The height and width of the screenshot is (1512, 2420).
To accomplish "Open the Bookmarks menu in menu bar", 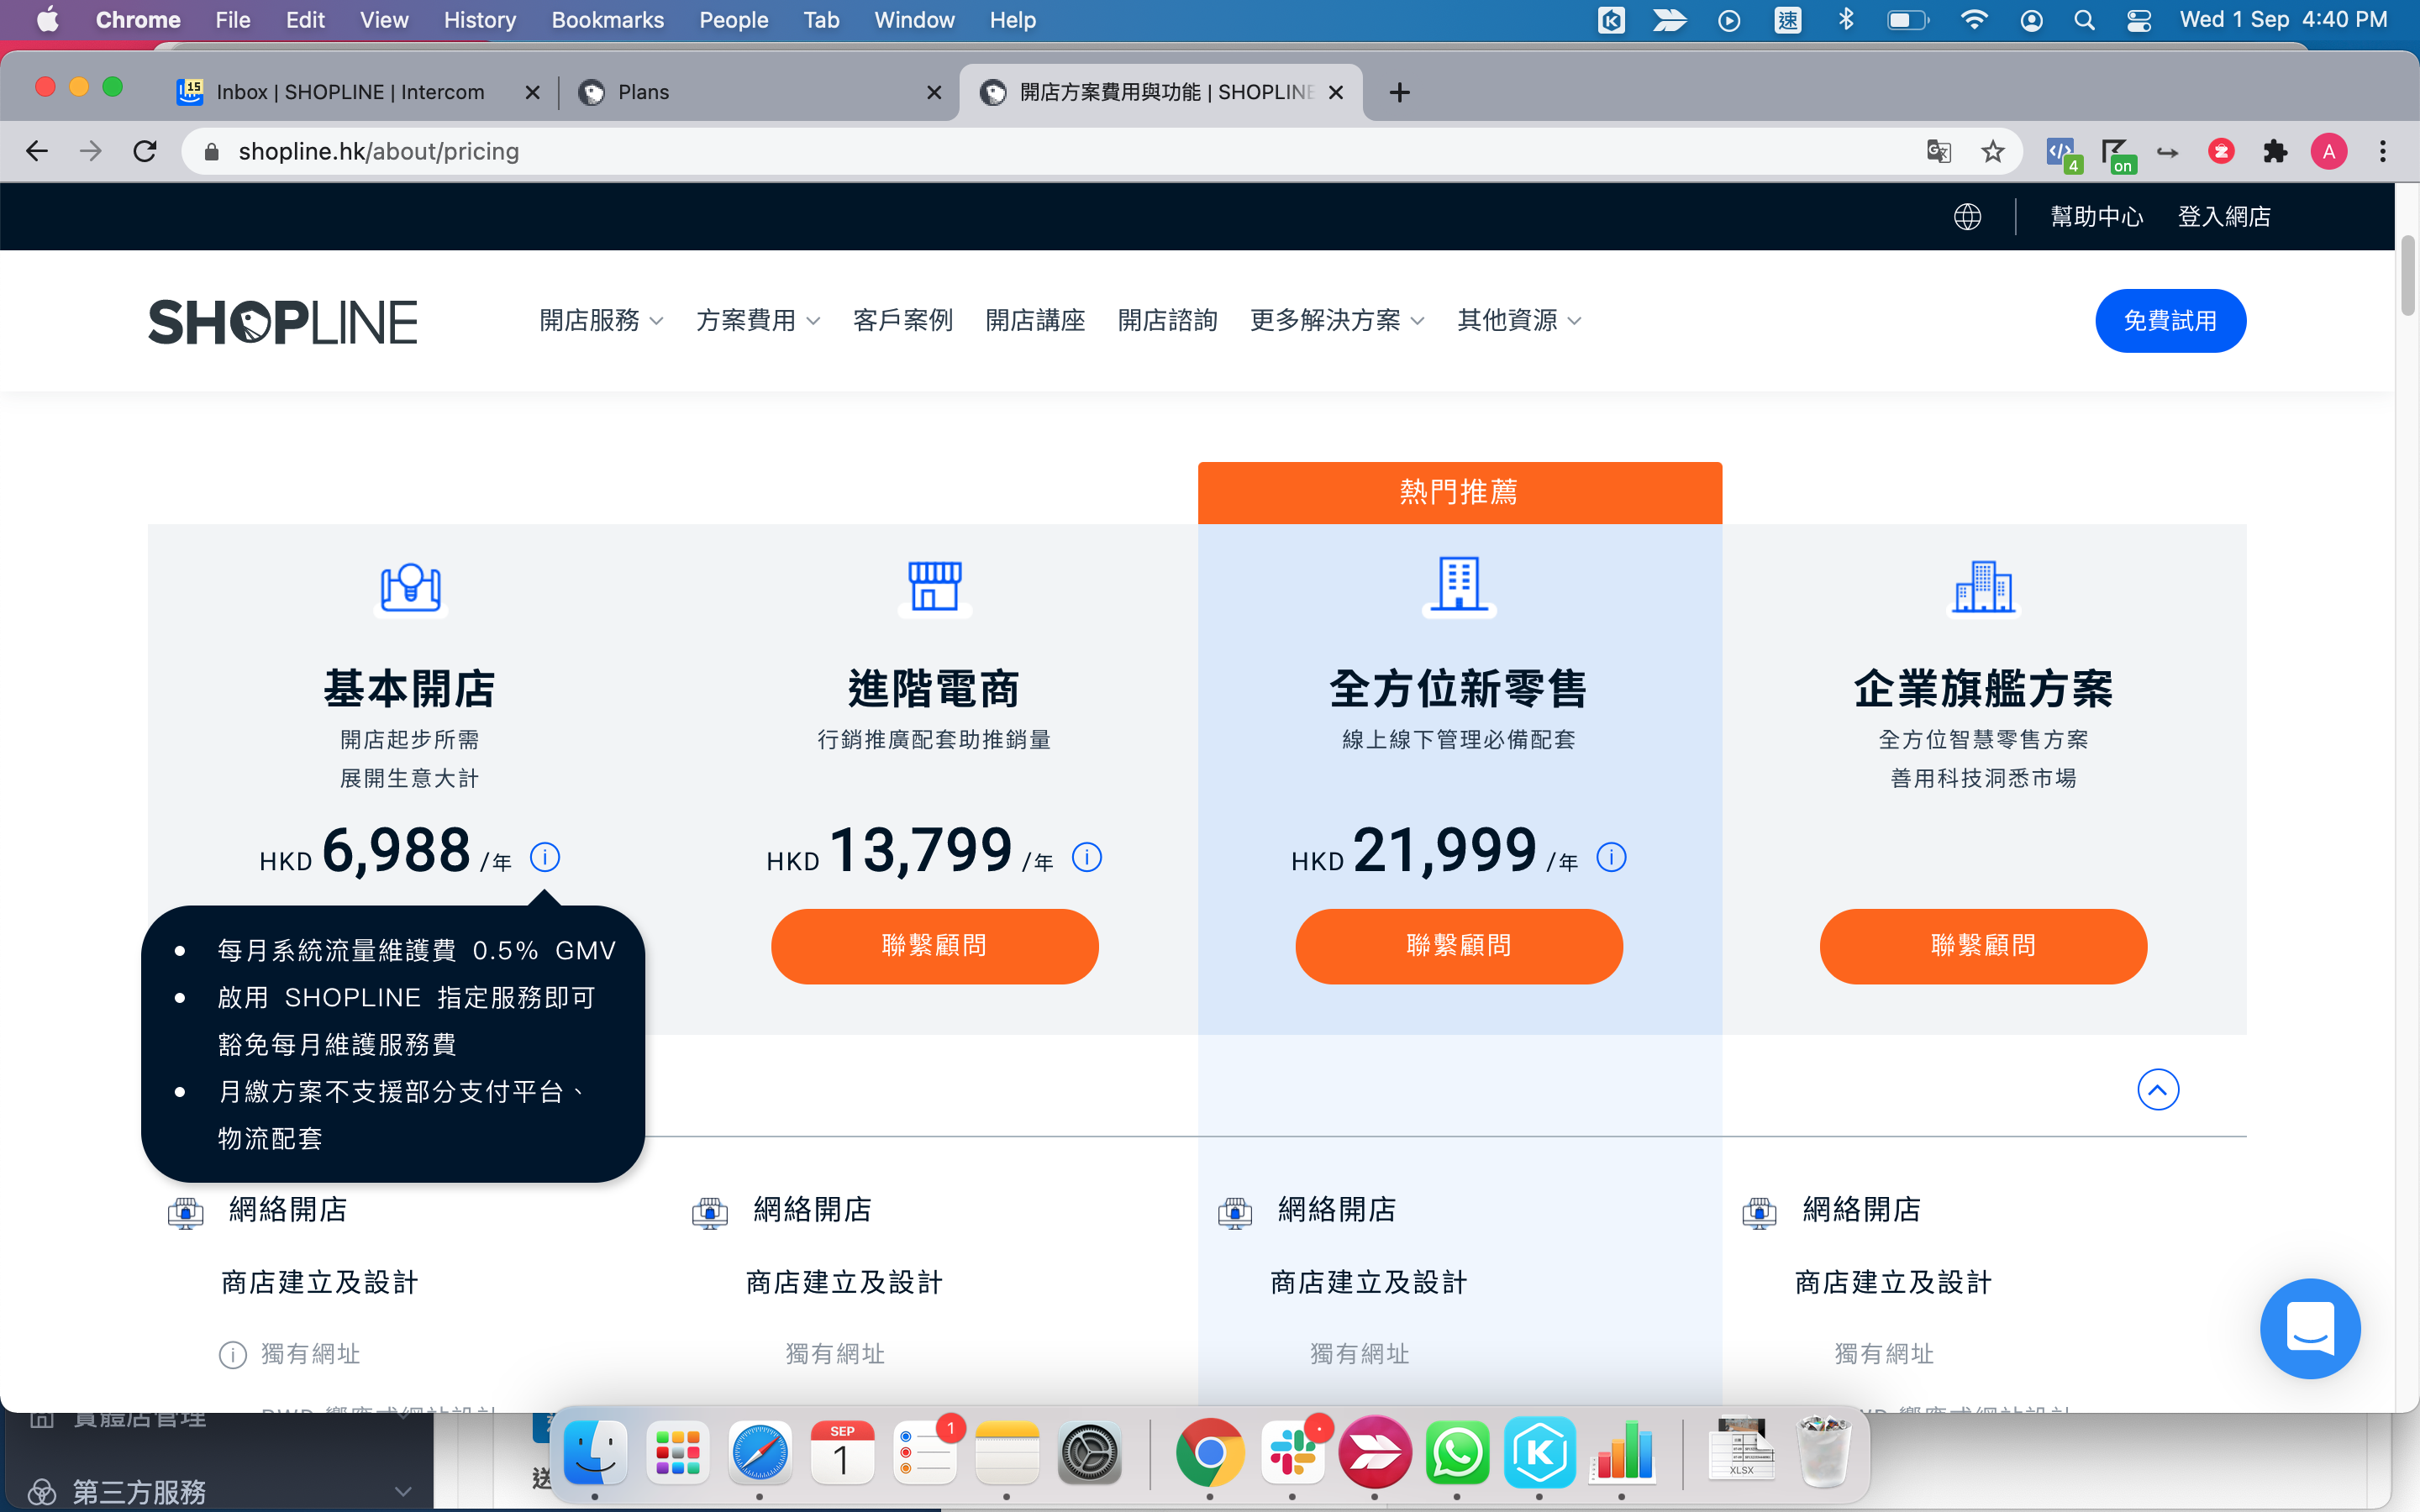I will tap(607, 20).
